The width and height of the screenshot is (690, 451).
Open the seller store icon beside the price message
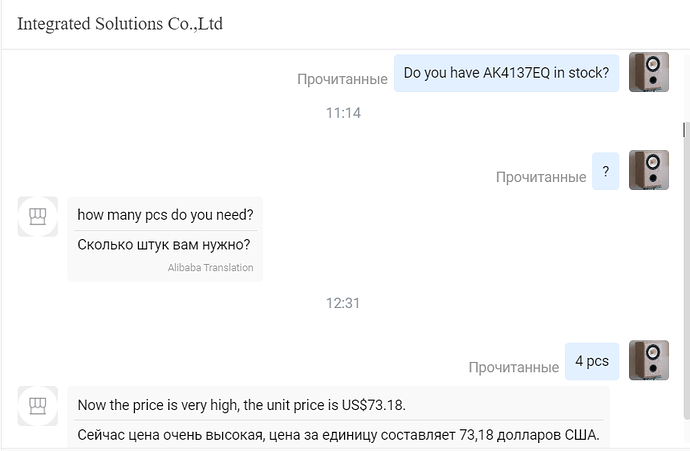[38, 405]
